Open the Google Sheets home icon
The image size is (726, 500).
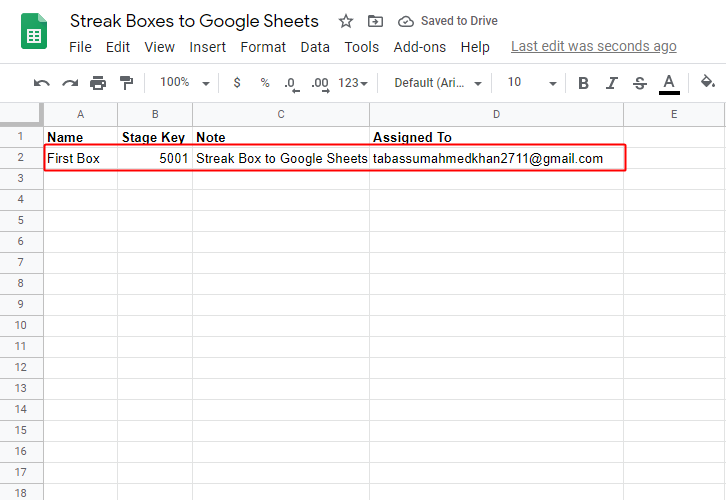(x=34, y=31)
